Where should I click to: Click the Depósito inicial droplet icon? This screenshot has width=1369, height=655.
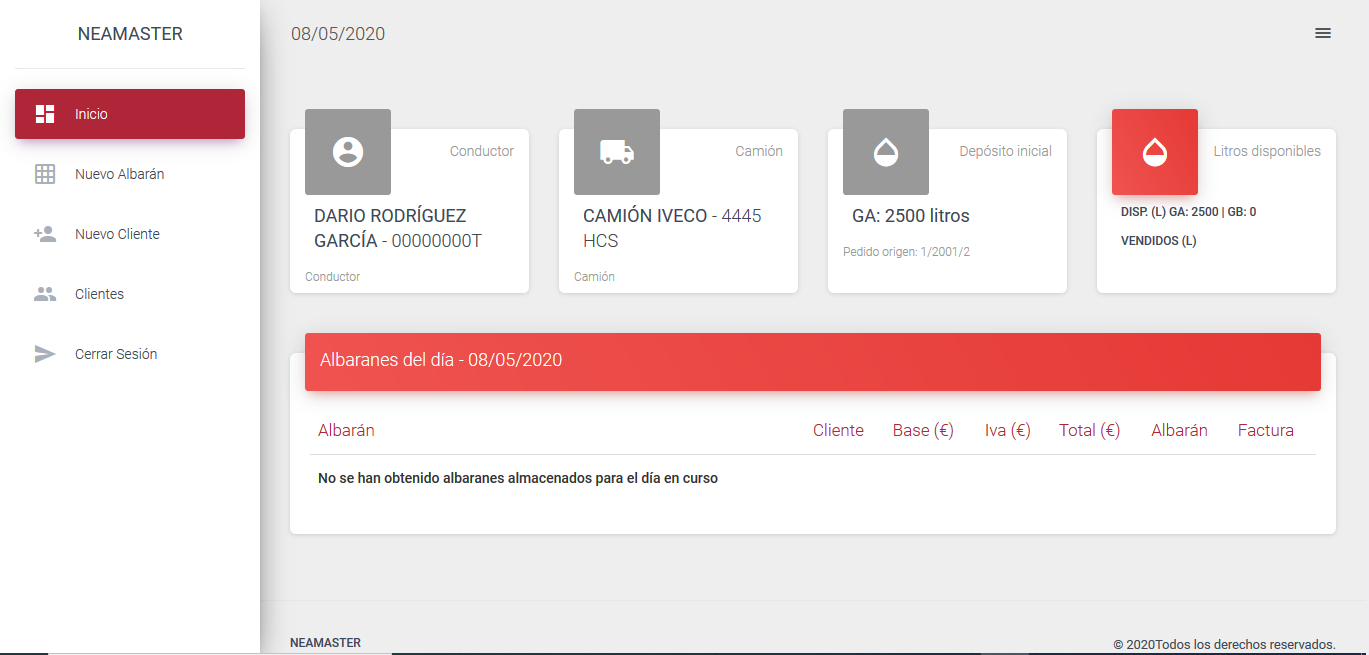click(886, 152)
